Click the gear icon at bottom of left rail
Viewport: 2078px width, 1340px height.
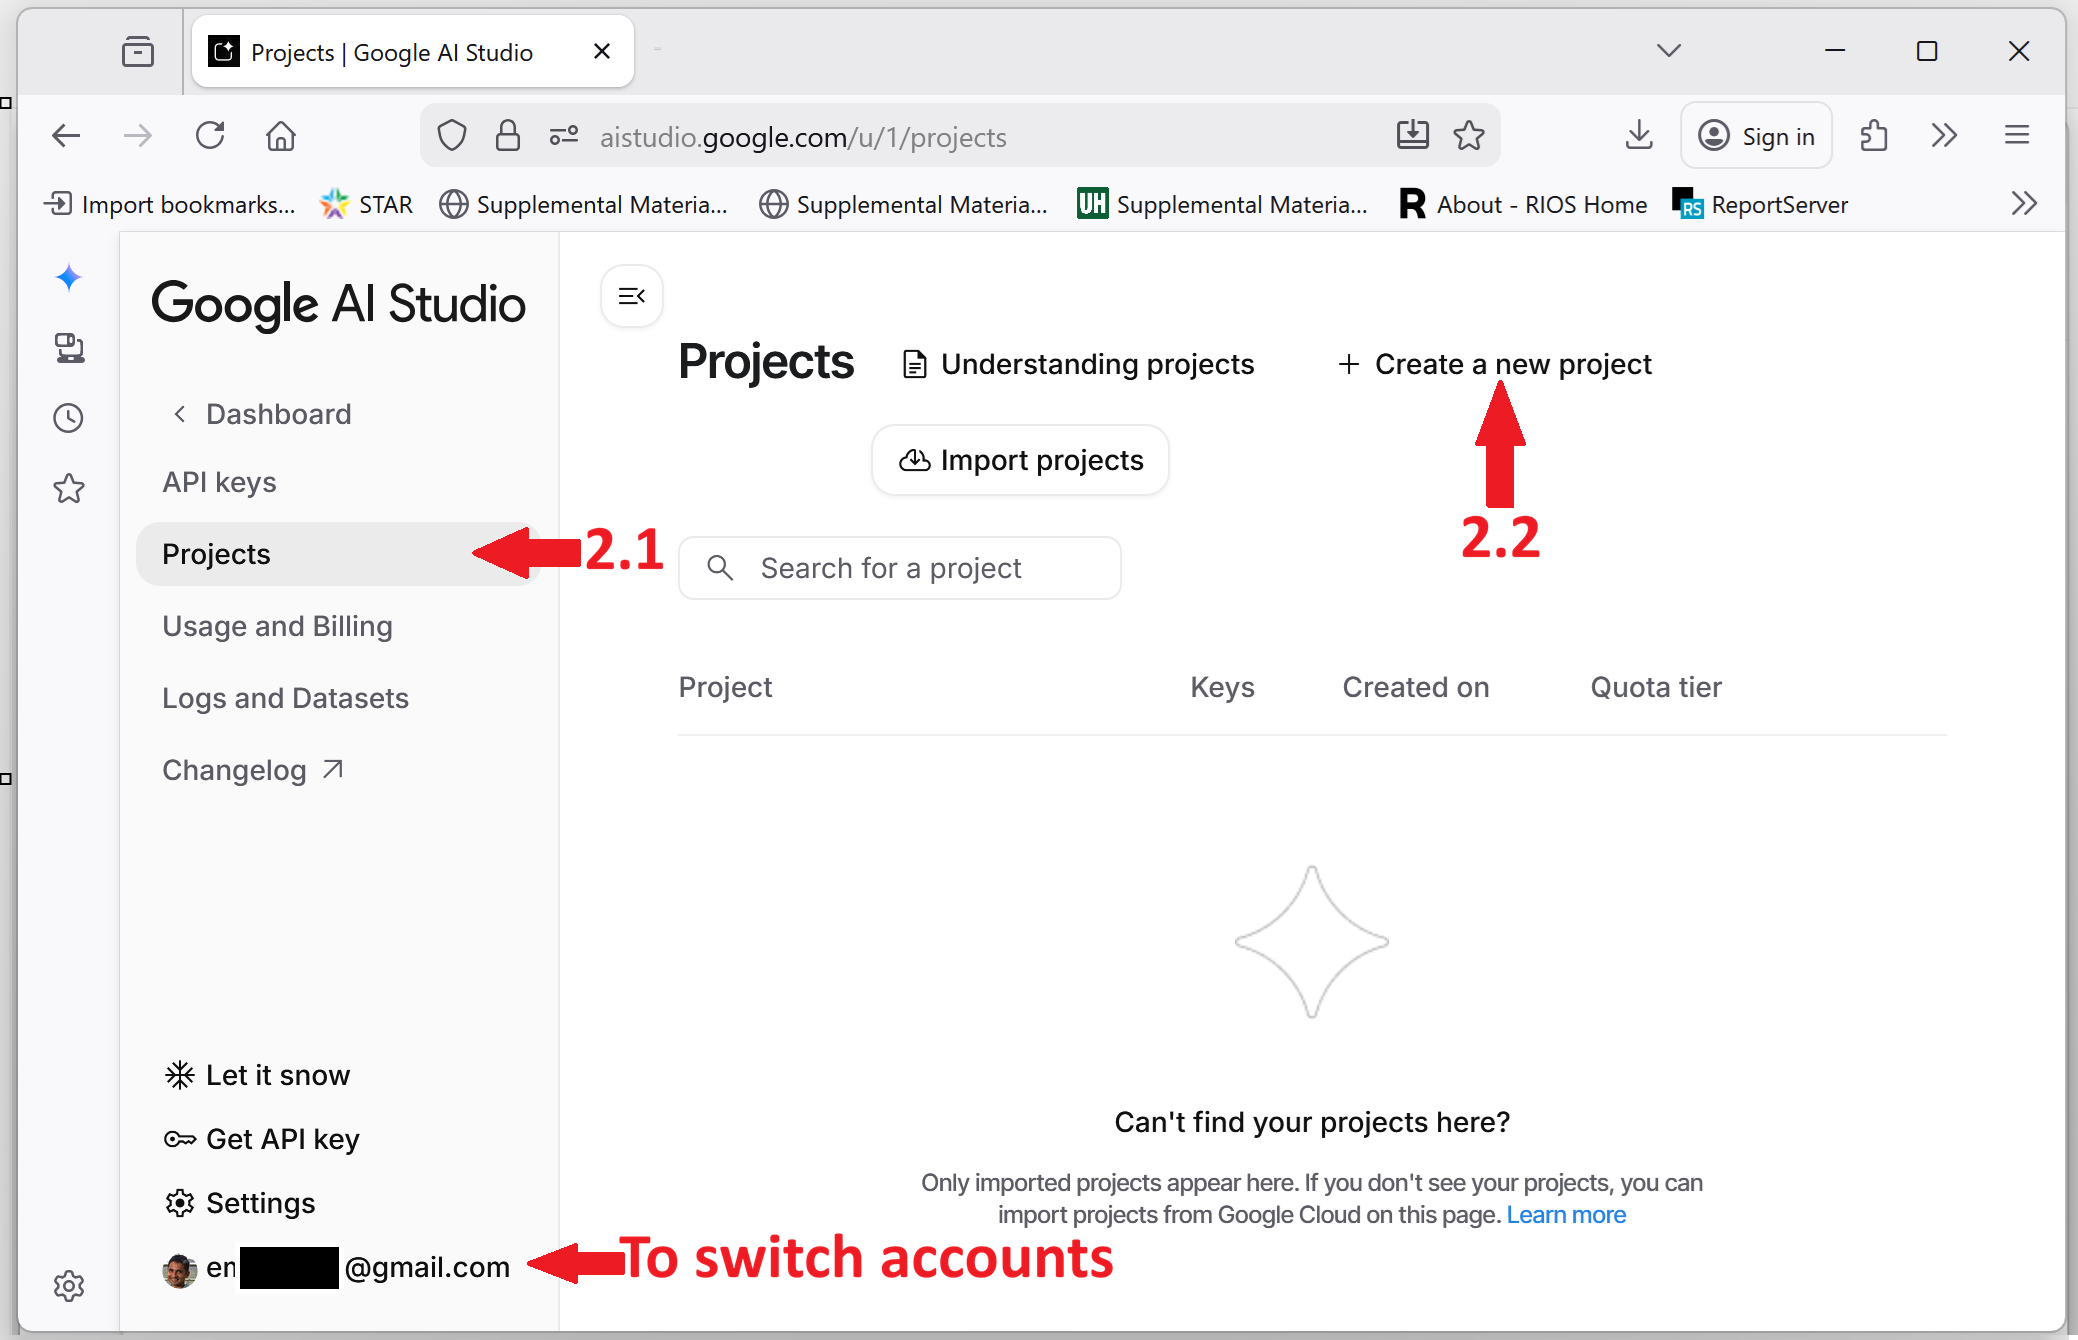click(69, 1285)
